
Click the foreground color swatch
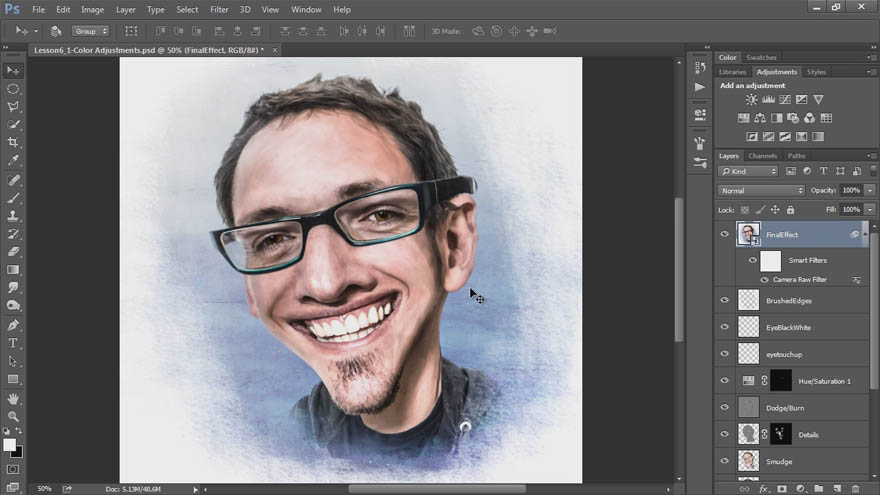[x=10, y=445]
